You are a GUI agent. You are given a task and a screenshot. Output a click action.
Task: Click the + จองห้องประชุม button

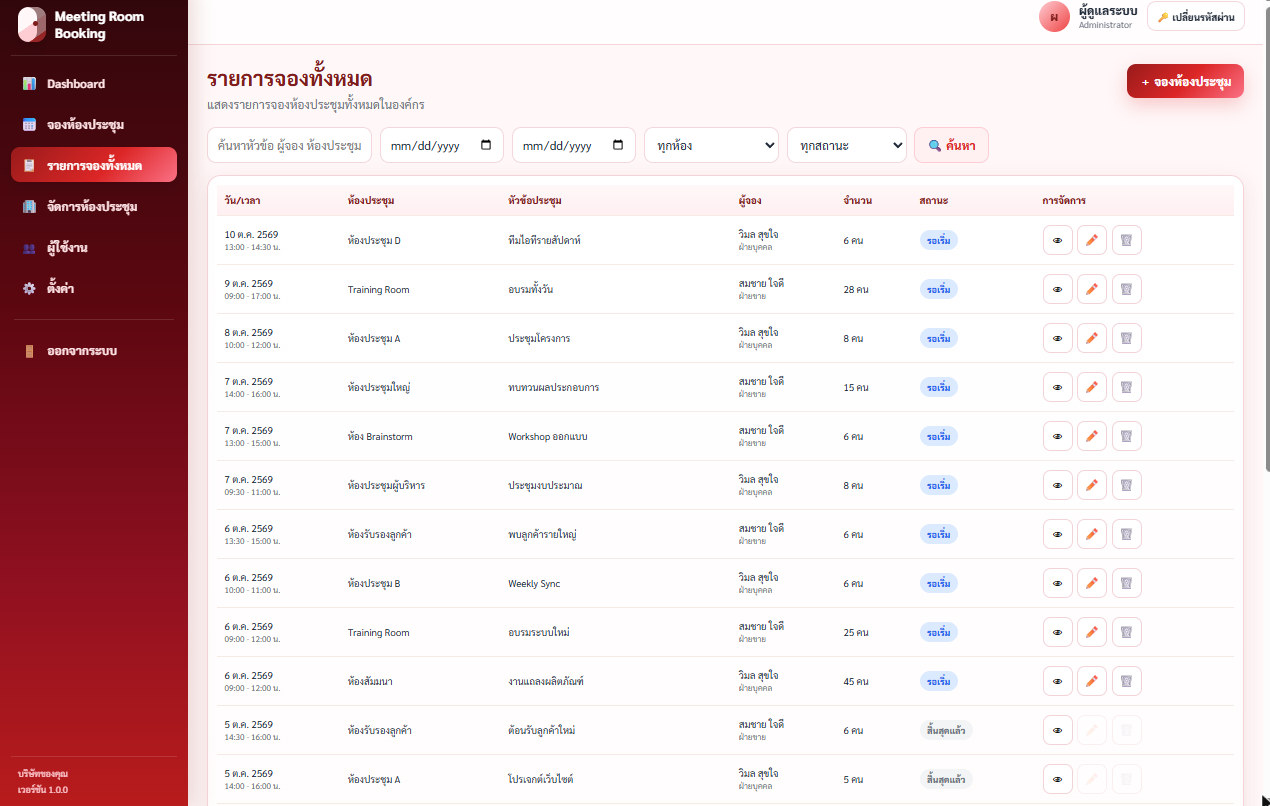(x=1185, y=81)
